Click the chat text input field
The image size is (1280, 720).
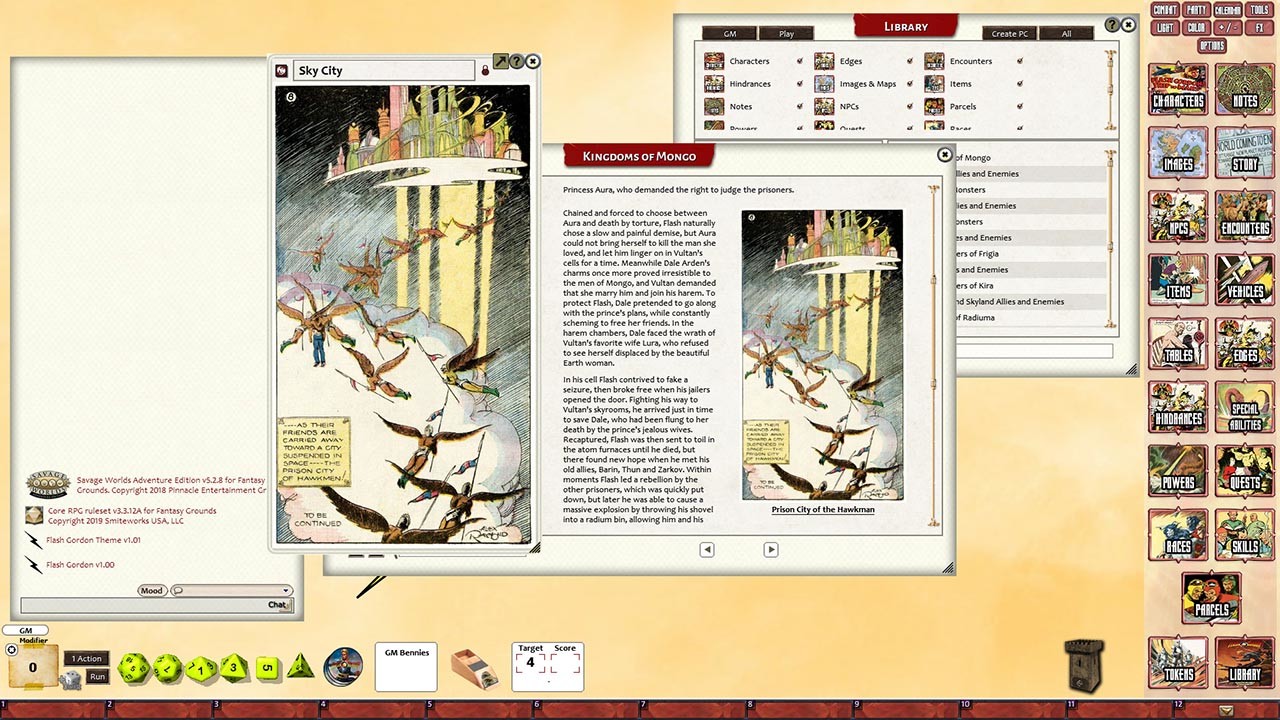(142, 605)
